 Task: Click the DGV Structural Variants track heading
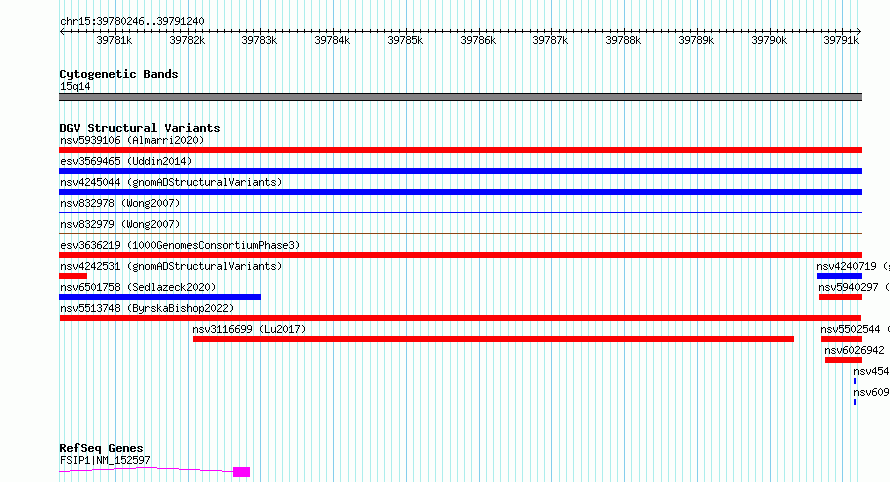tap(140, 128)
